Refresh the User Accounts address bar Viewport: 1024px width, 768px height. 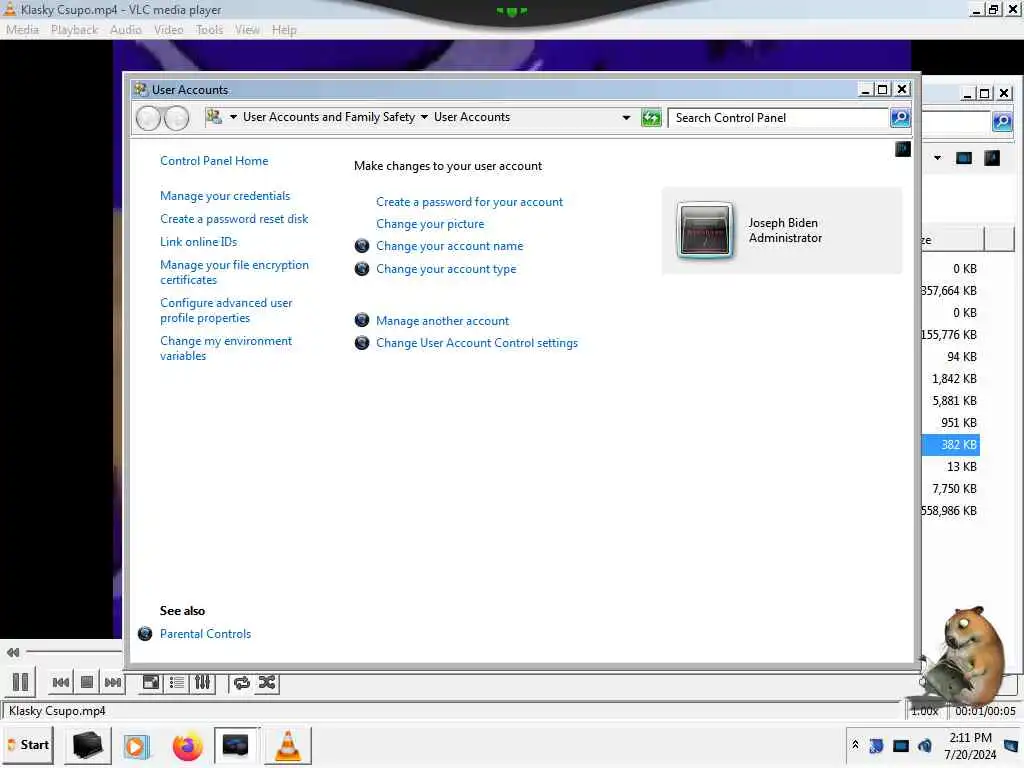click(651, 118)
